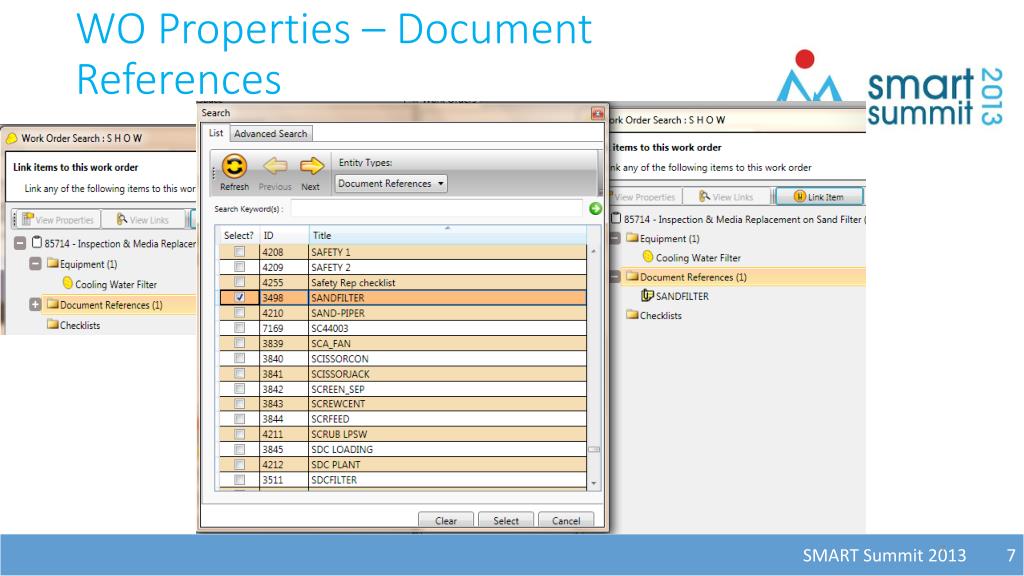Check the Safety Rep checklist checkbox
Screen dimensions: 1024x576
[x=240, y=282]
